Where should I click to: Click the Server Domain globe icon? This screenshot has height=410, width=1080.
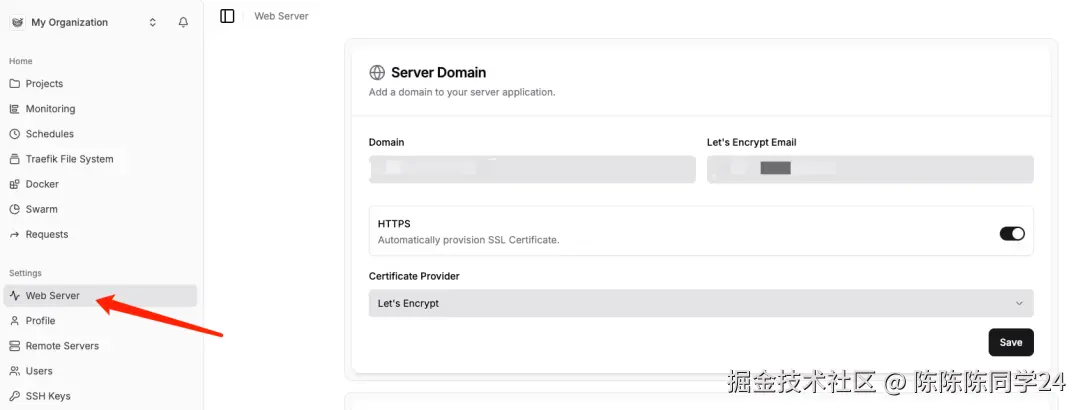pyautogui.click(x=377, y=72)
